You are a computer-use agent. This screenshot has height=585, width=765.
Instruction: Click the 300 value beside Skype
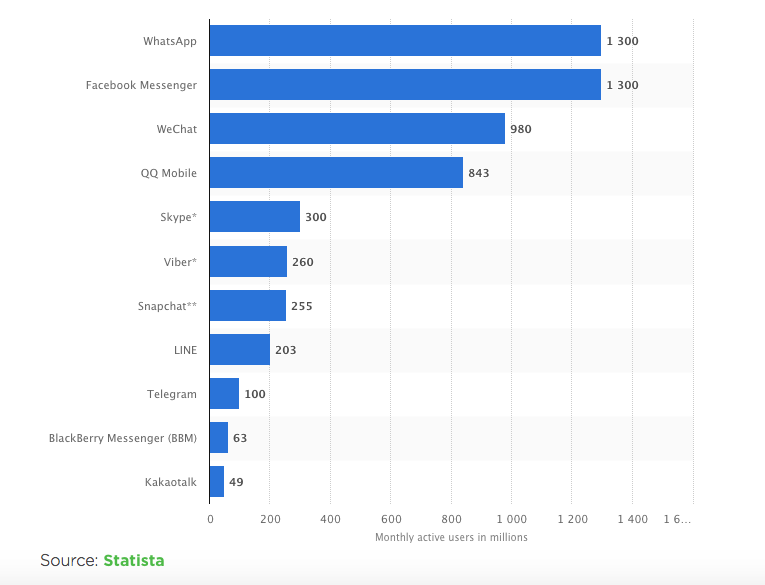(x=316, y=217)
